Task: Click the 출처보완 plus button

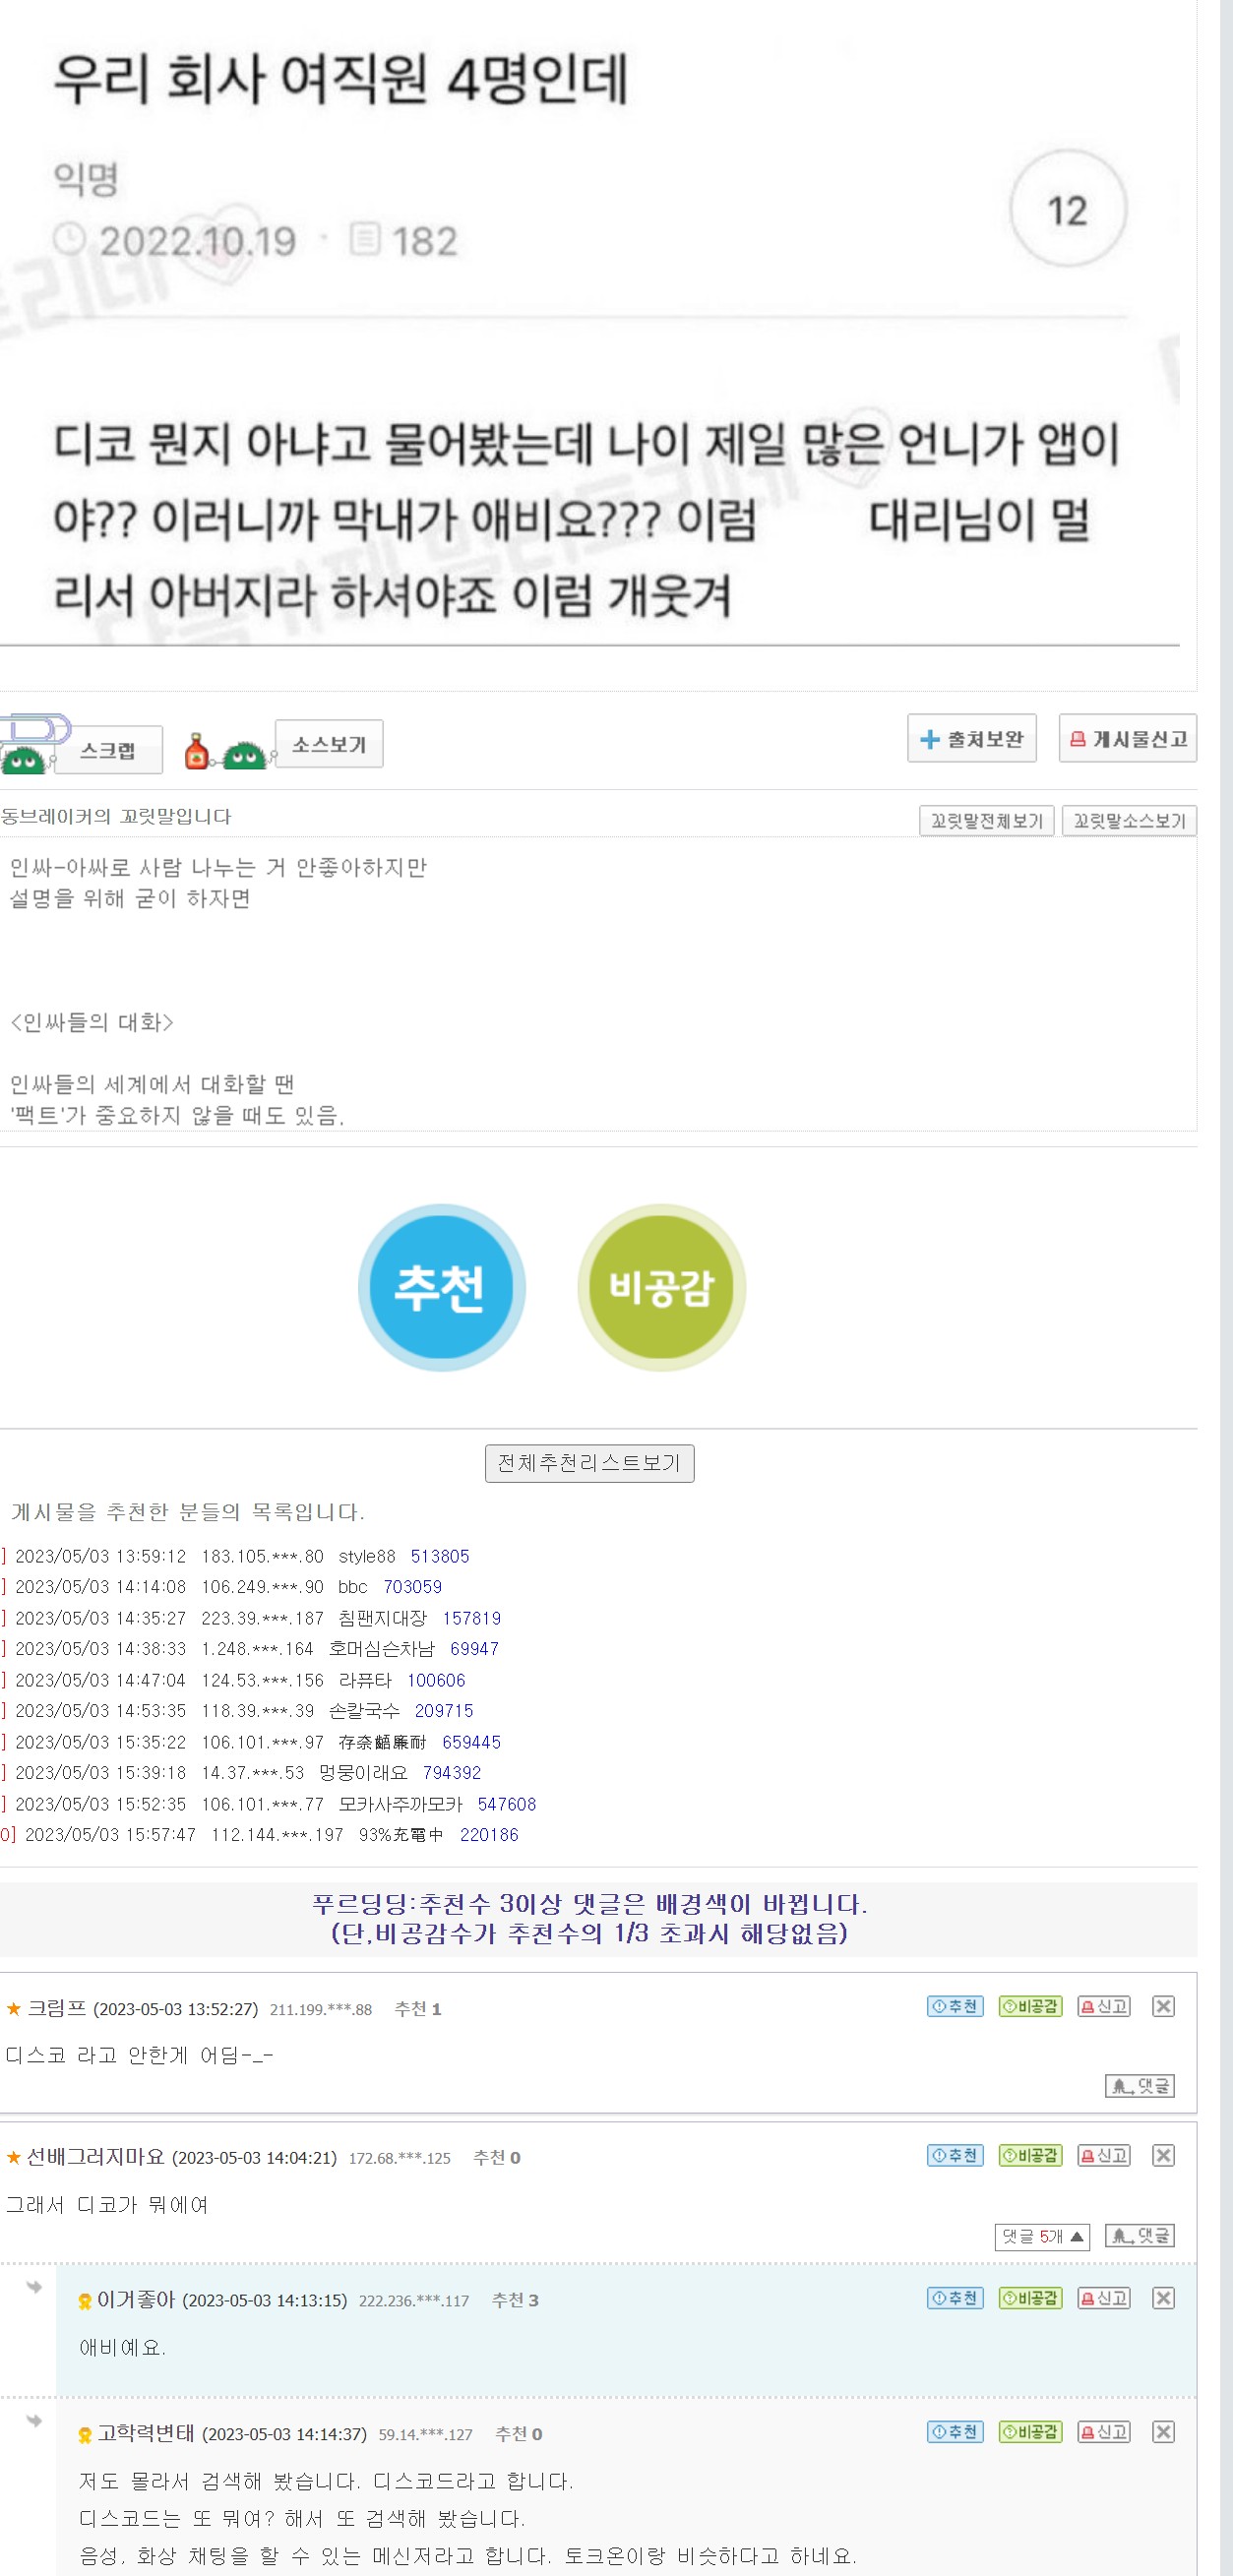Action: [971, 739]
